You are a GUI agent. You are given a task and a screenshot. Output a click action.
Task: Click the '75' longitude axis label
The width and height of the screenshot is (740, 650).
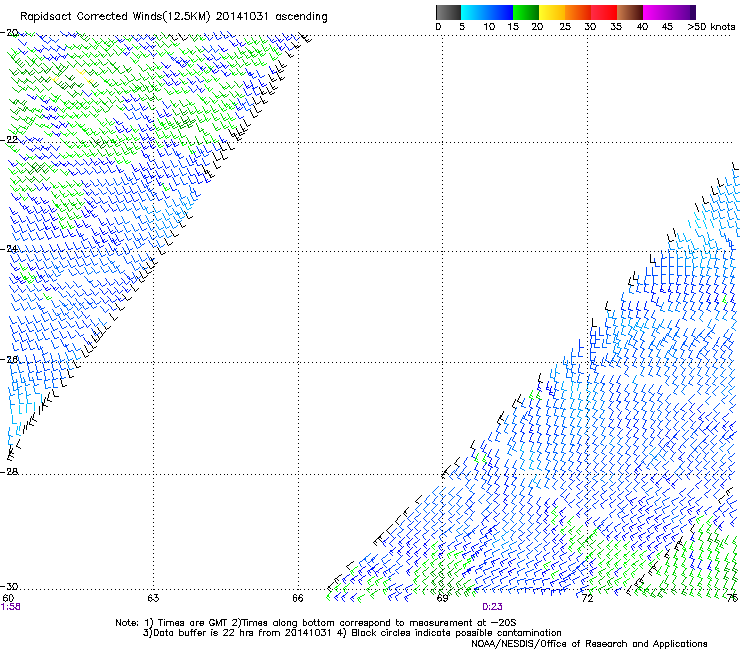pos(732,598)
